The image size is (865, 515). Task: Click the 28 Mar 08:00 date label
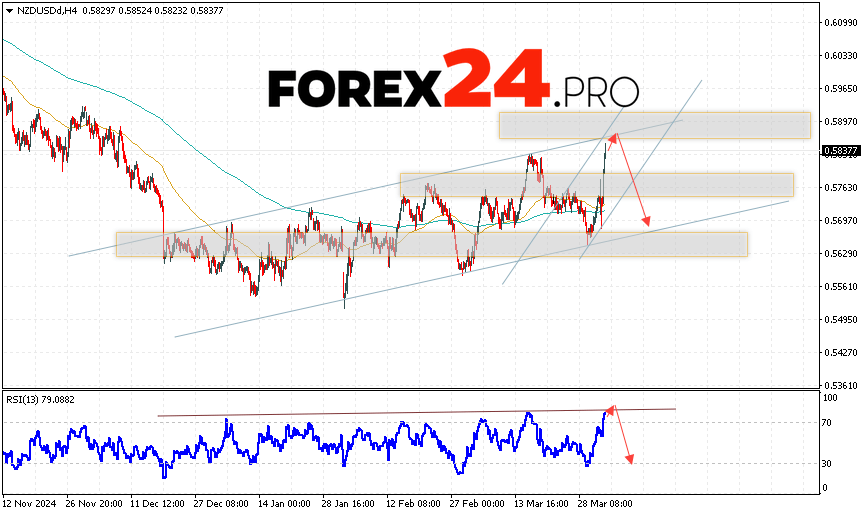point(605,505)
